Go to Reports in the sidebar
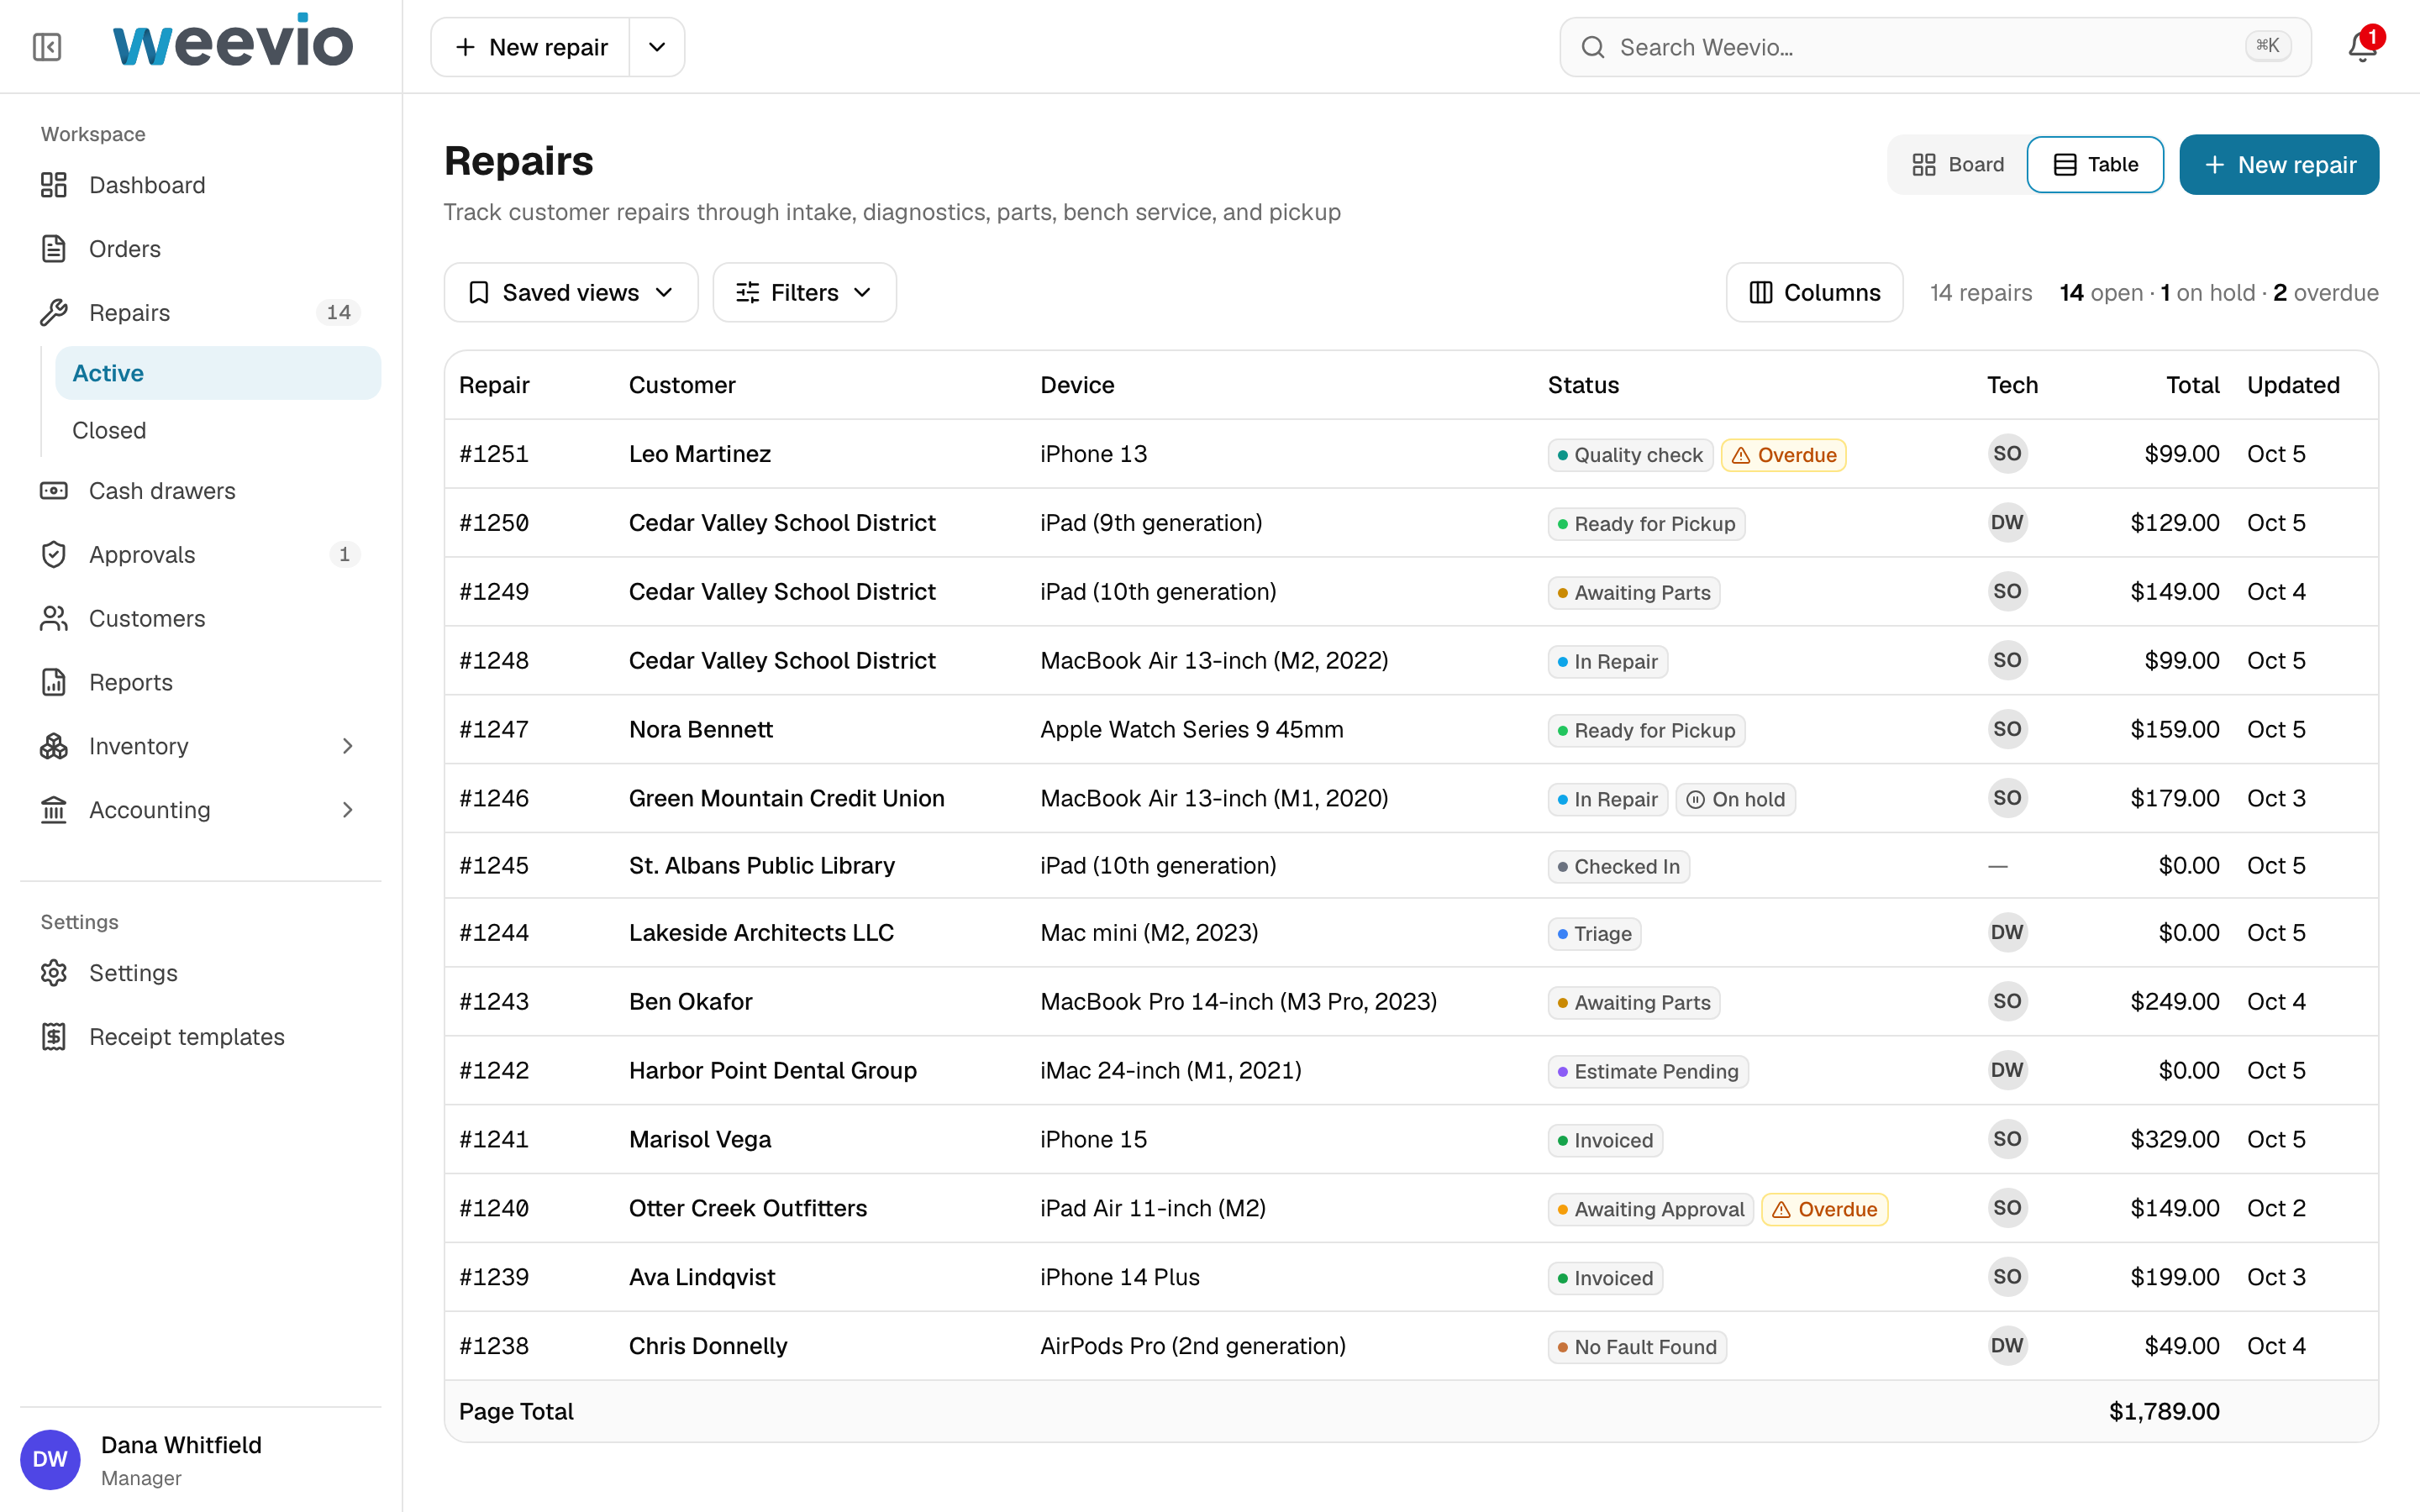This screenshot has height=1512, width=2420. point(200,683)
